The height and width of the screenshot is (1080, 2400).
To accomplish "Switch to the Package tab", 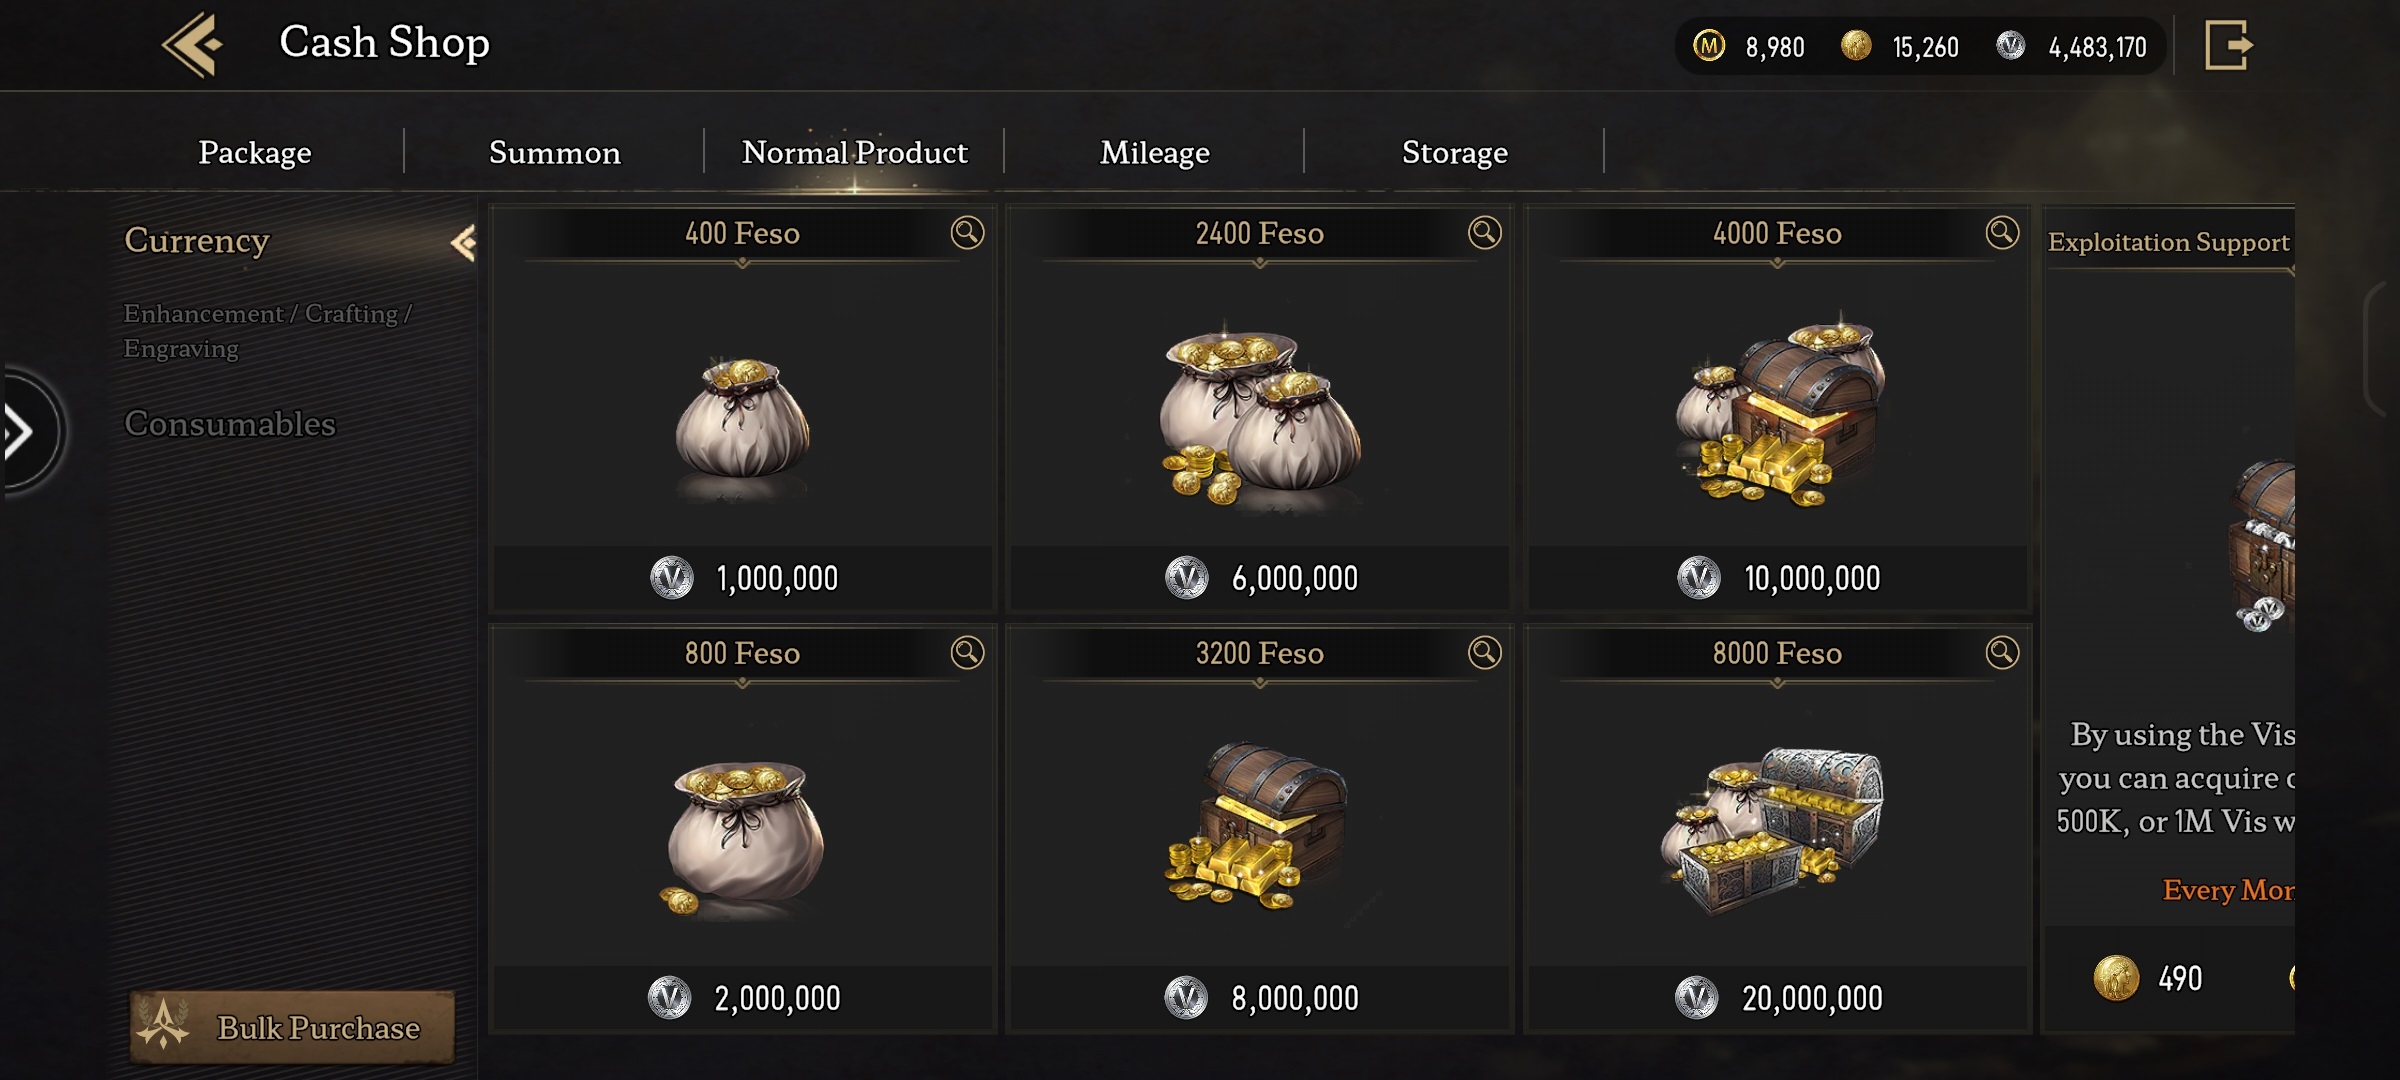I will 254,152.
